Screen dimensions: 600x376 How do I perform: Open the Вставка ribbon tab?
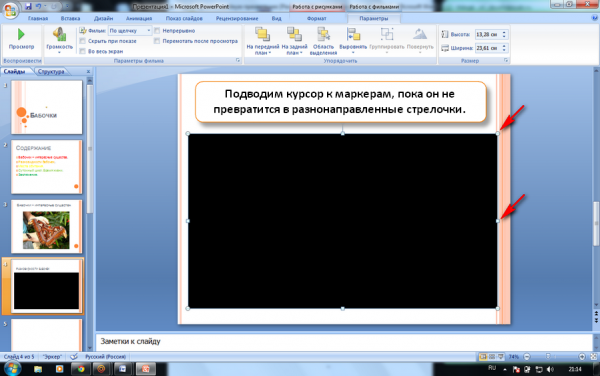pos(70,18)
